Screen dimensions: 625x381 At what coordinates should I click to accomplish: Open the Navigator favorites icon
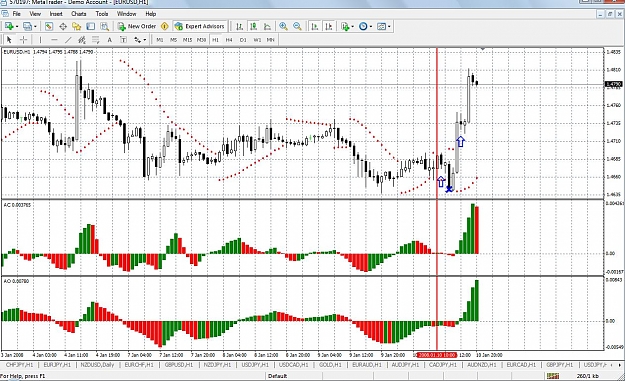pyautogui.click(x=77, y=26)
